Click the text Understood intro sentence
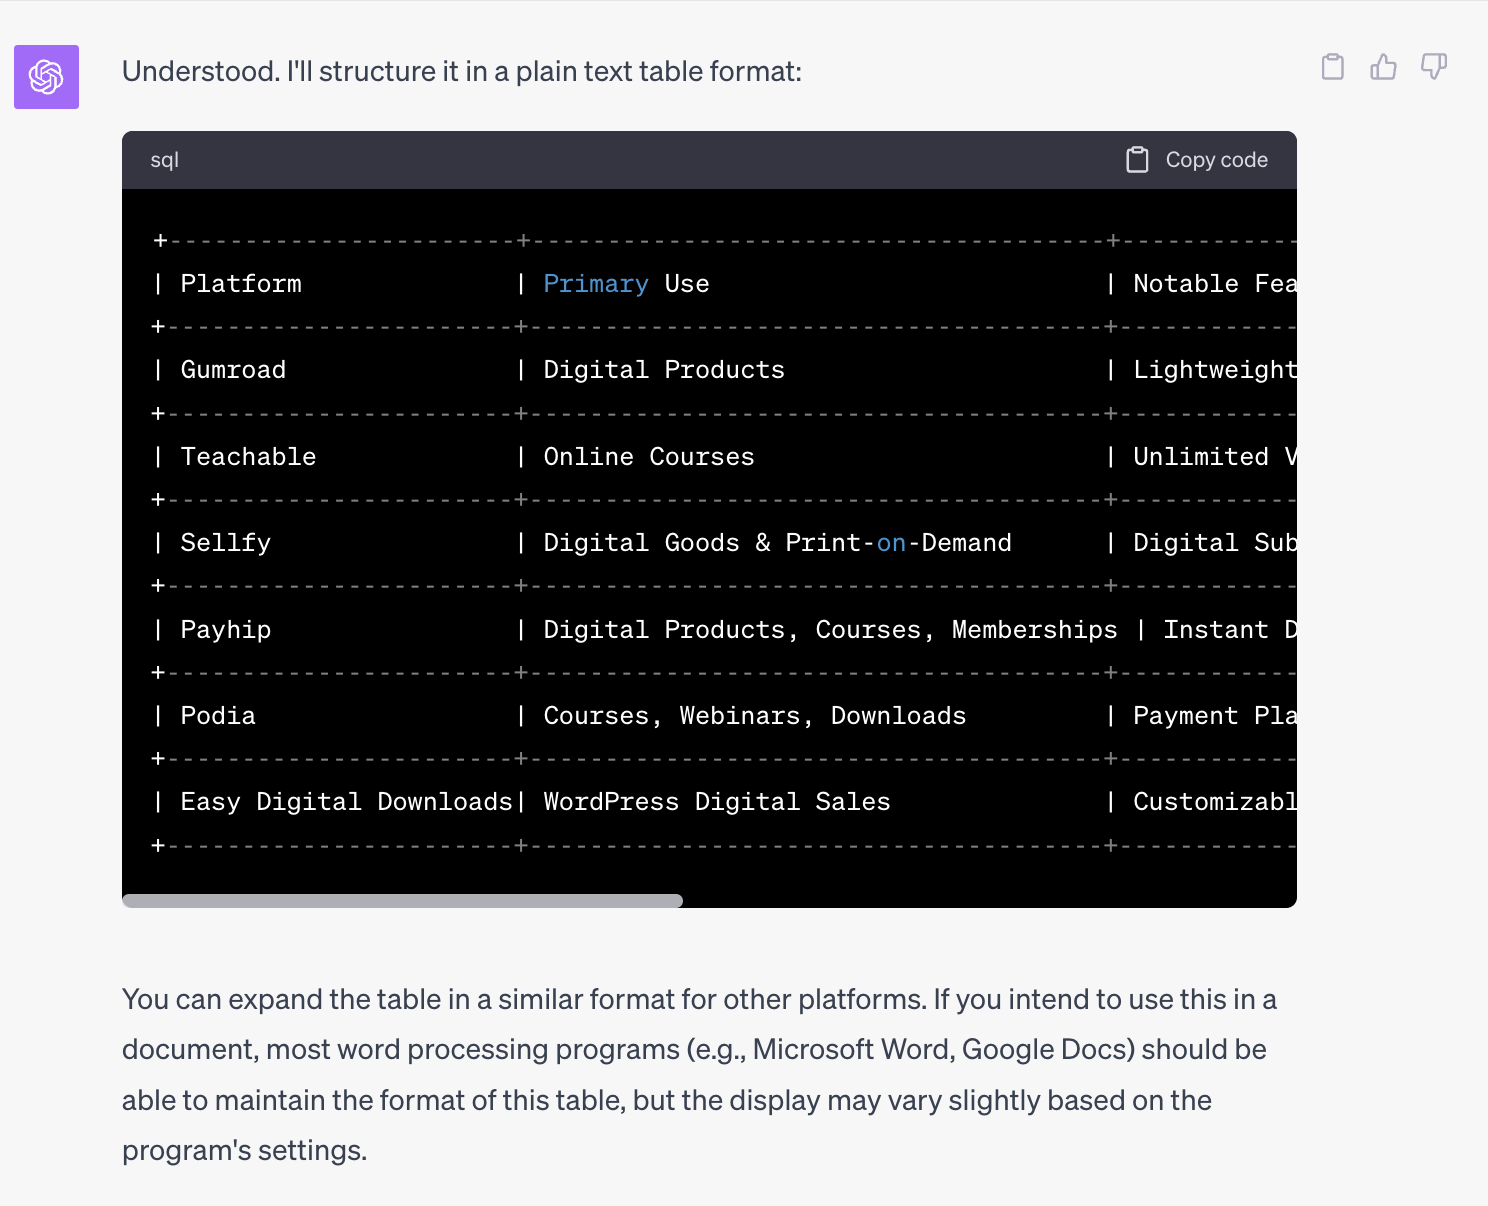The height and width of the screenshot is (1206, 1488). 462,72
